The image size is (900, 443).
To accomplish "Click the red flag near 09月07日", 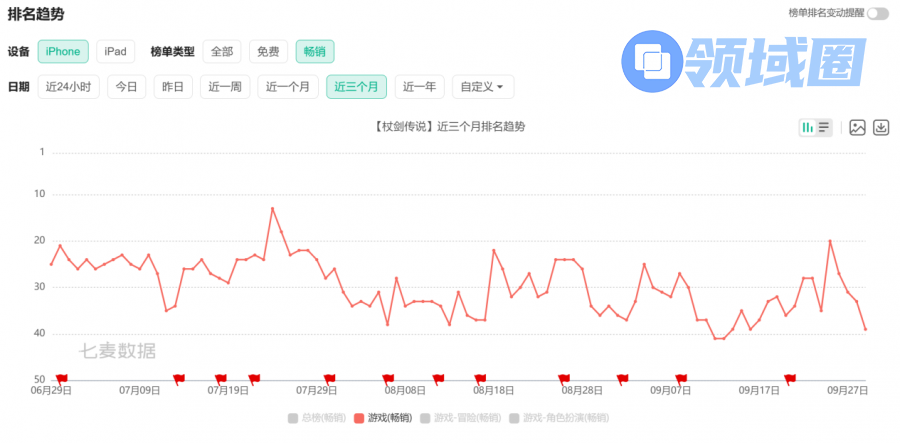I will click(x=682, y=378).
